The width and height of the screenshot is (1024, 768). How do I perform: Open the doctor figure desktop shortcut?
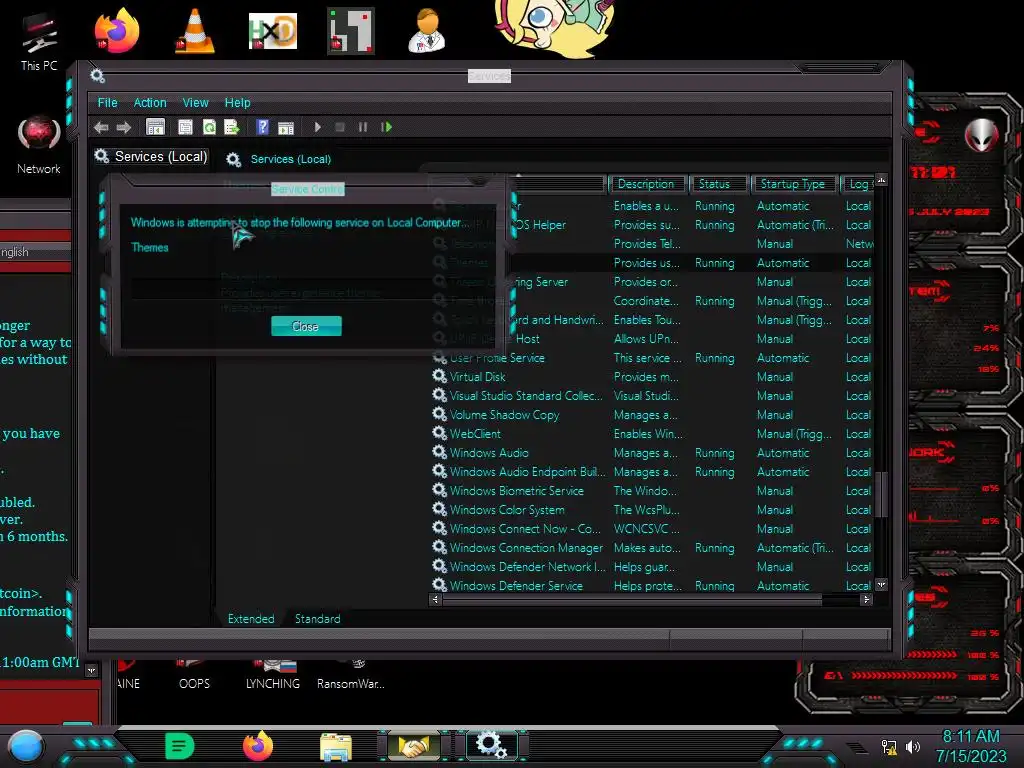coord(427,30)
